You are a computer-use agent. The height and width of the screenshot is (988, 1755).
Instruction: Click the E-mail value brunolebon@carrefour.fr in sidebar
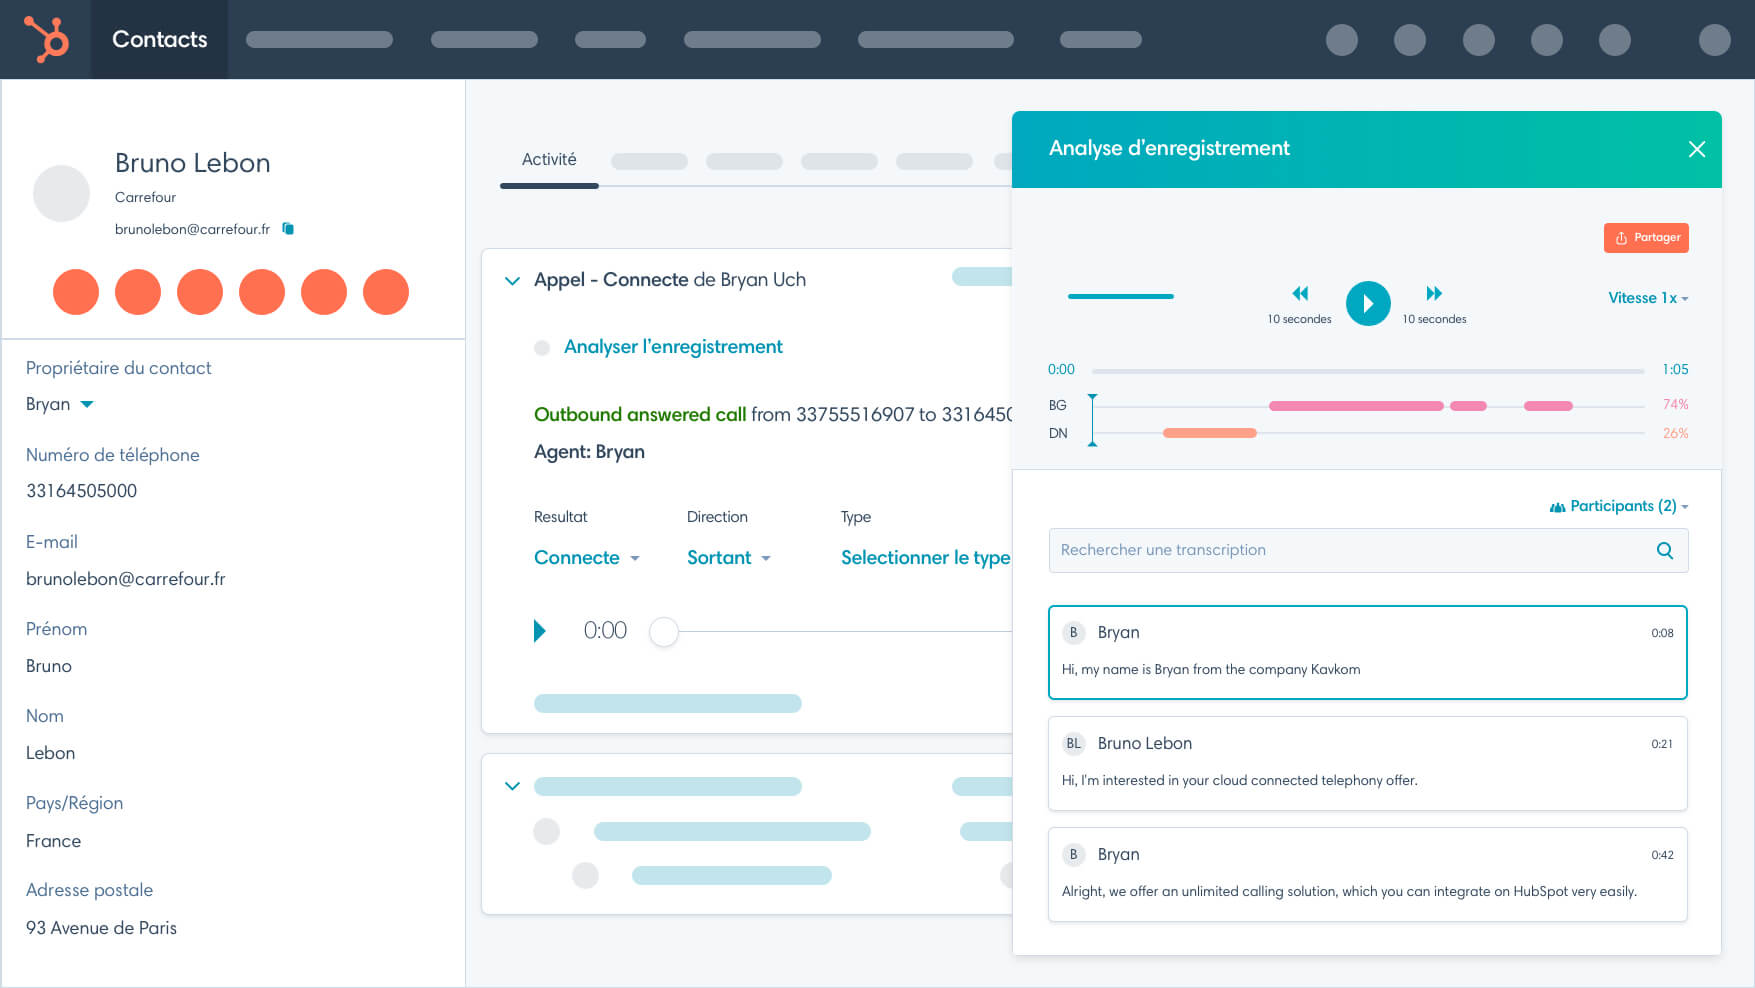pos(126,579)
